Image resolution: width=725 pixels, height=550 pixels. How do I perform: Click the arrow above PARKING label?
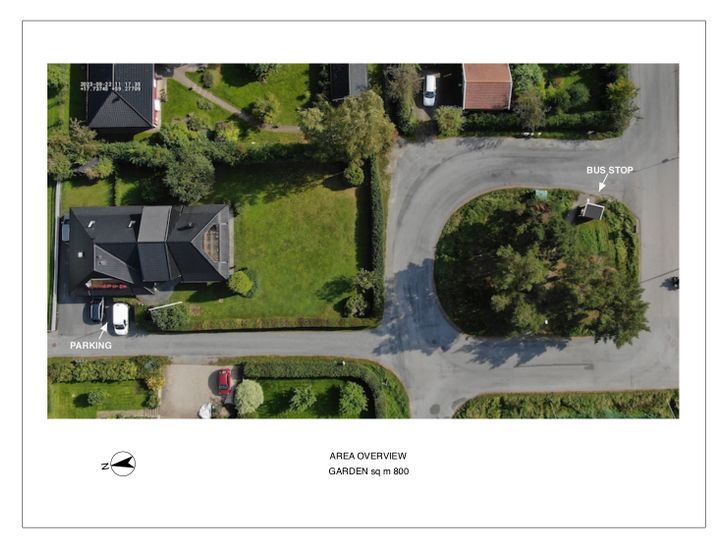(102, 331)
